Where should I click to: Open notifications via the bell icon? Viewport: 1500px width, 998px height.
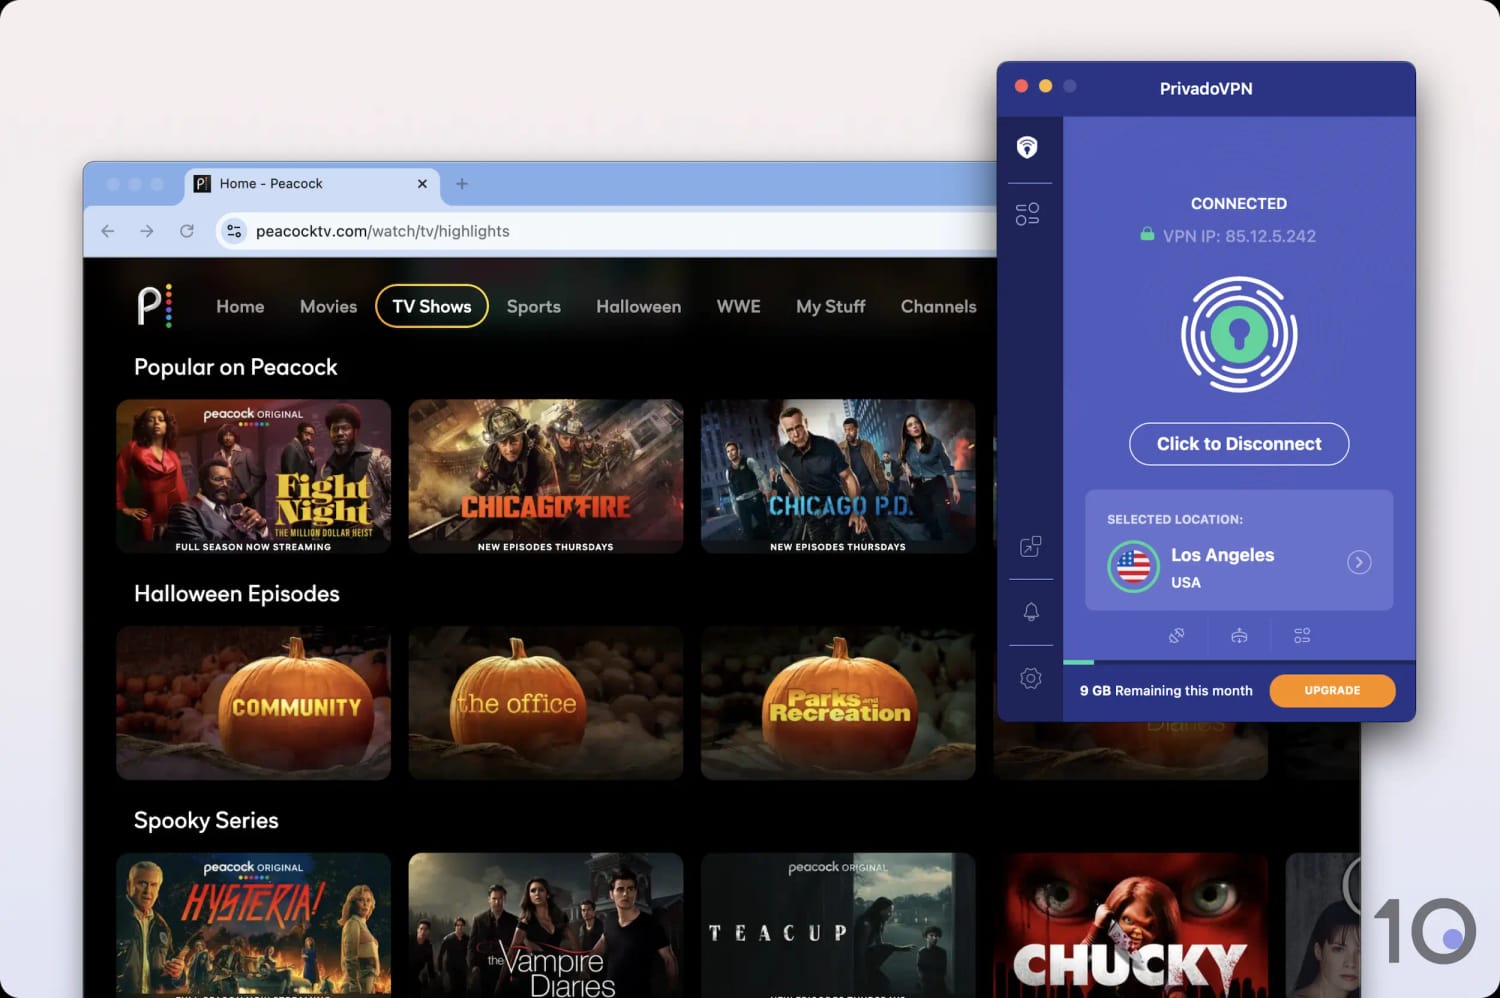tap(1029, 612)
